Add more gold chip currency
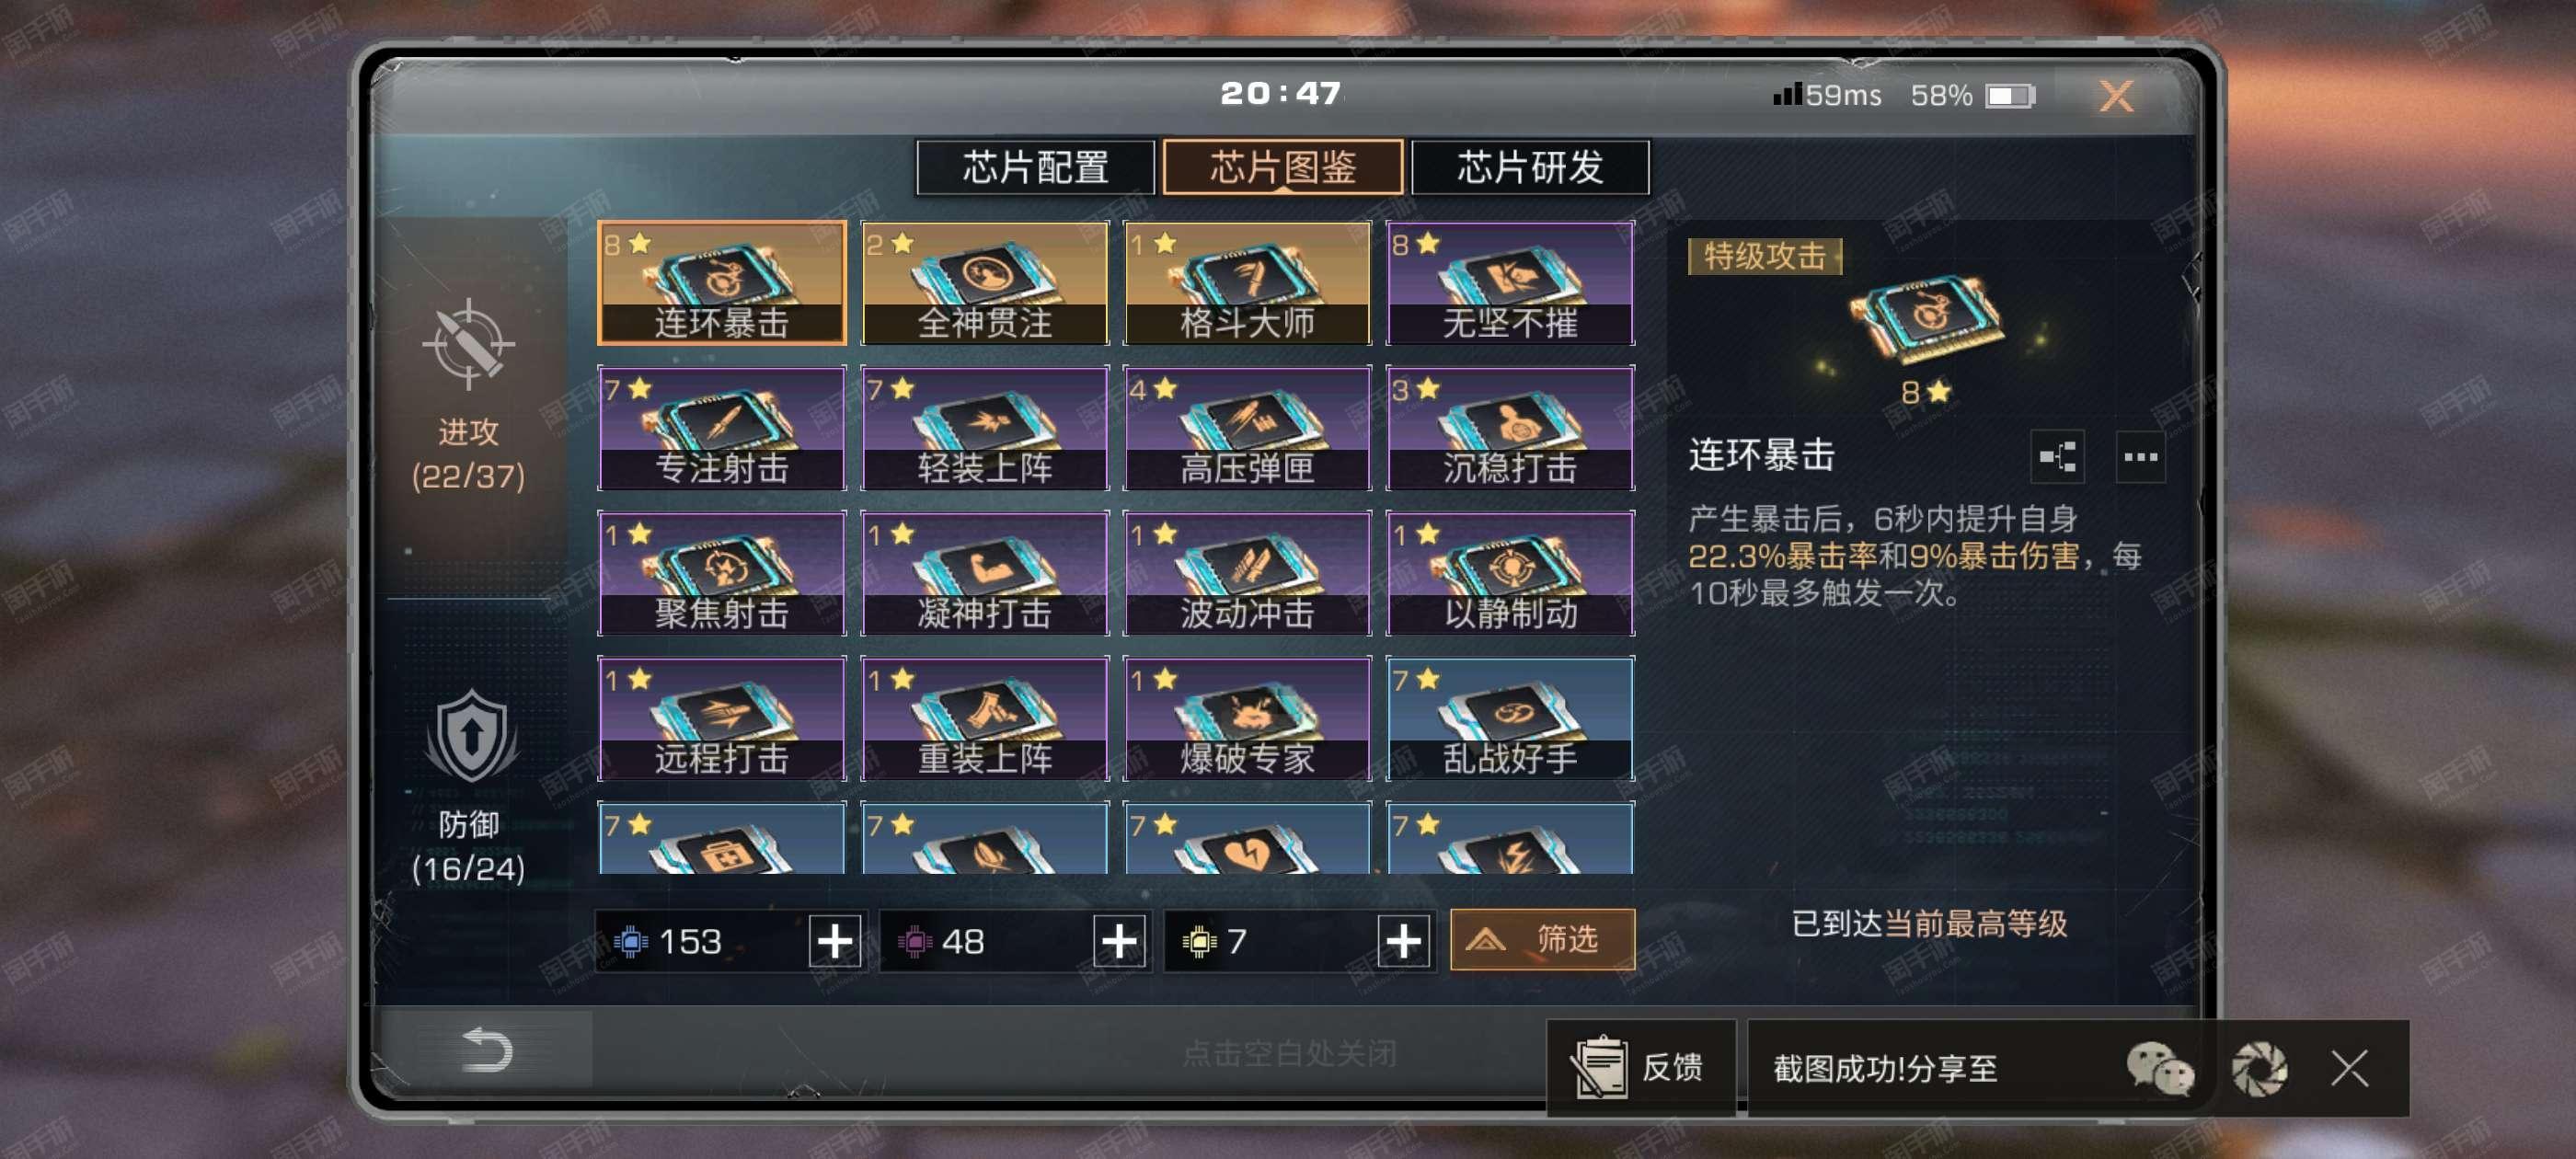2576x1159 pixels. [x=1403, y=941]
